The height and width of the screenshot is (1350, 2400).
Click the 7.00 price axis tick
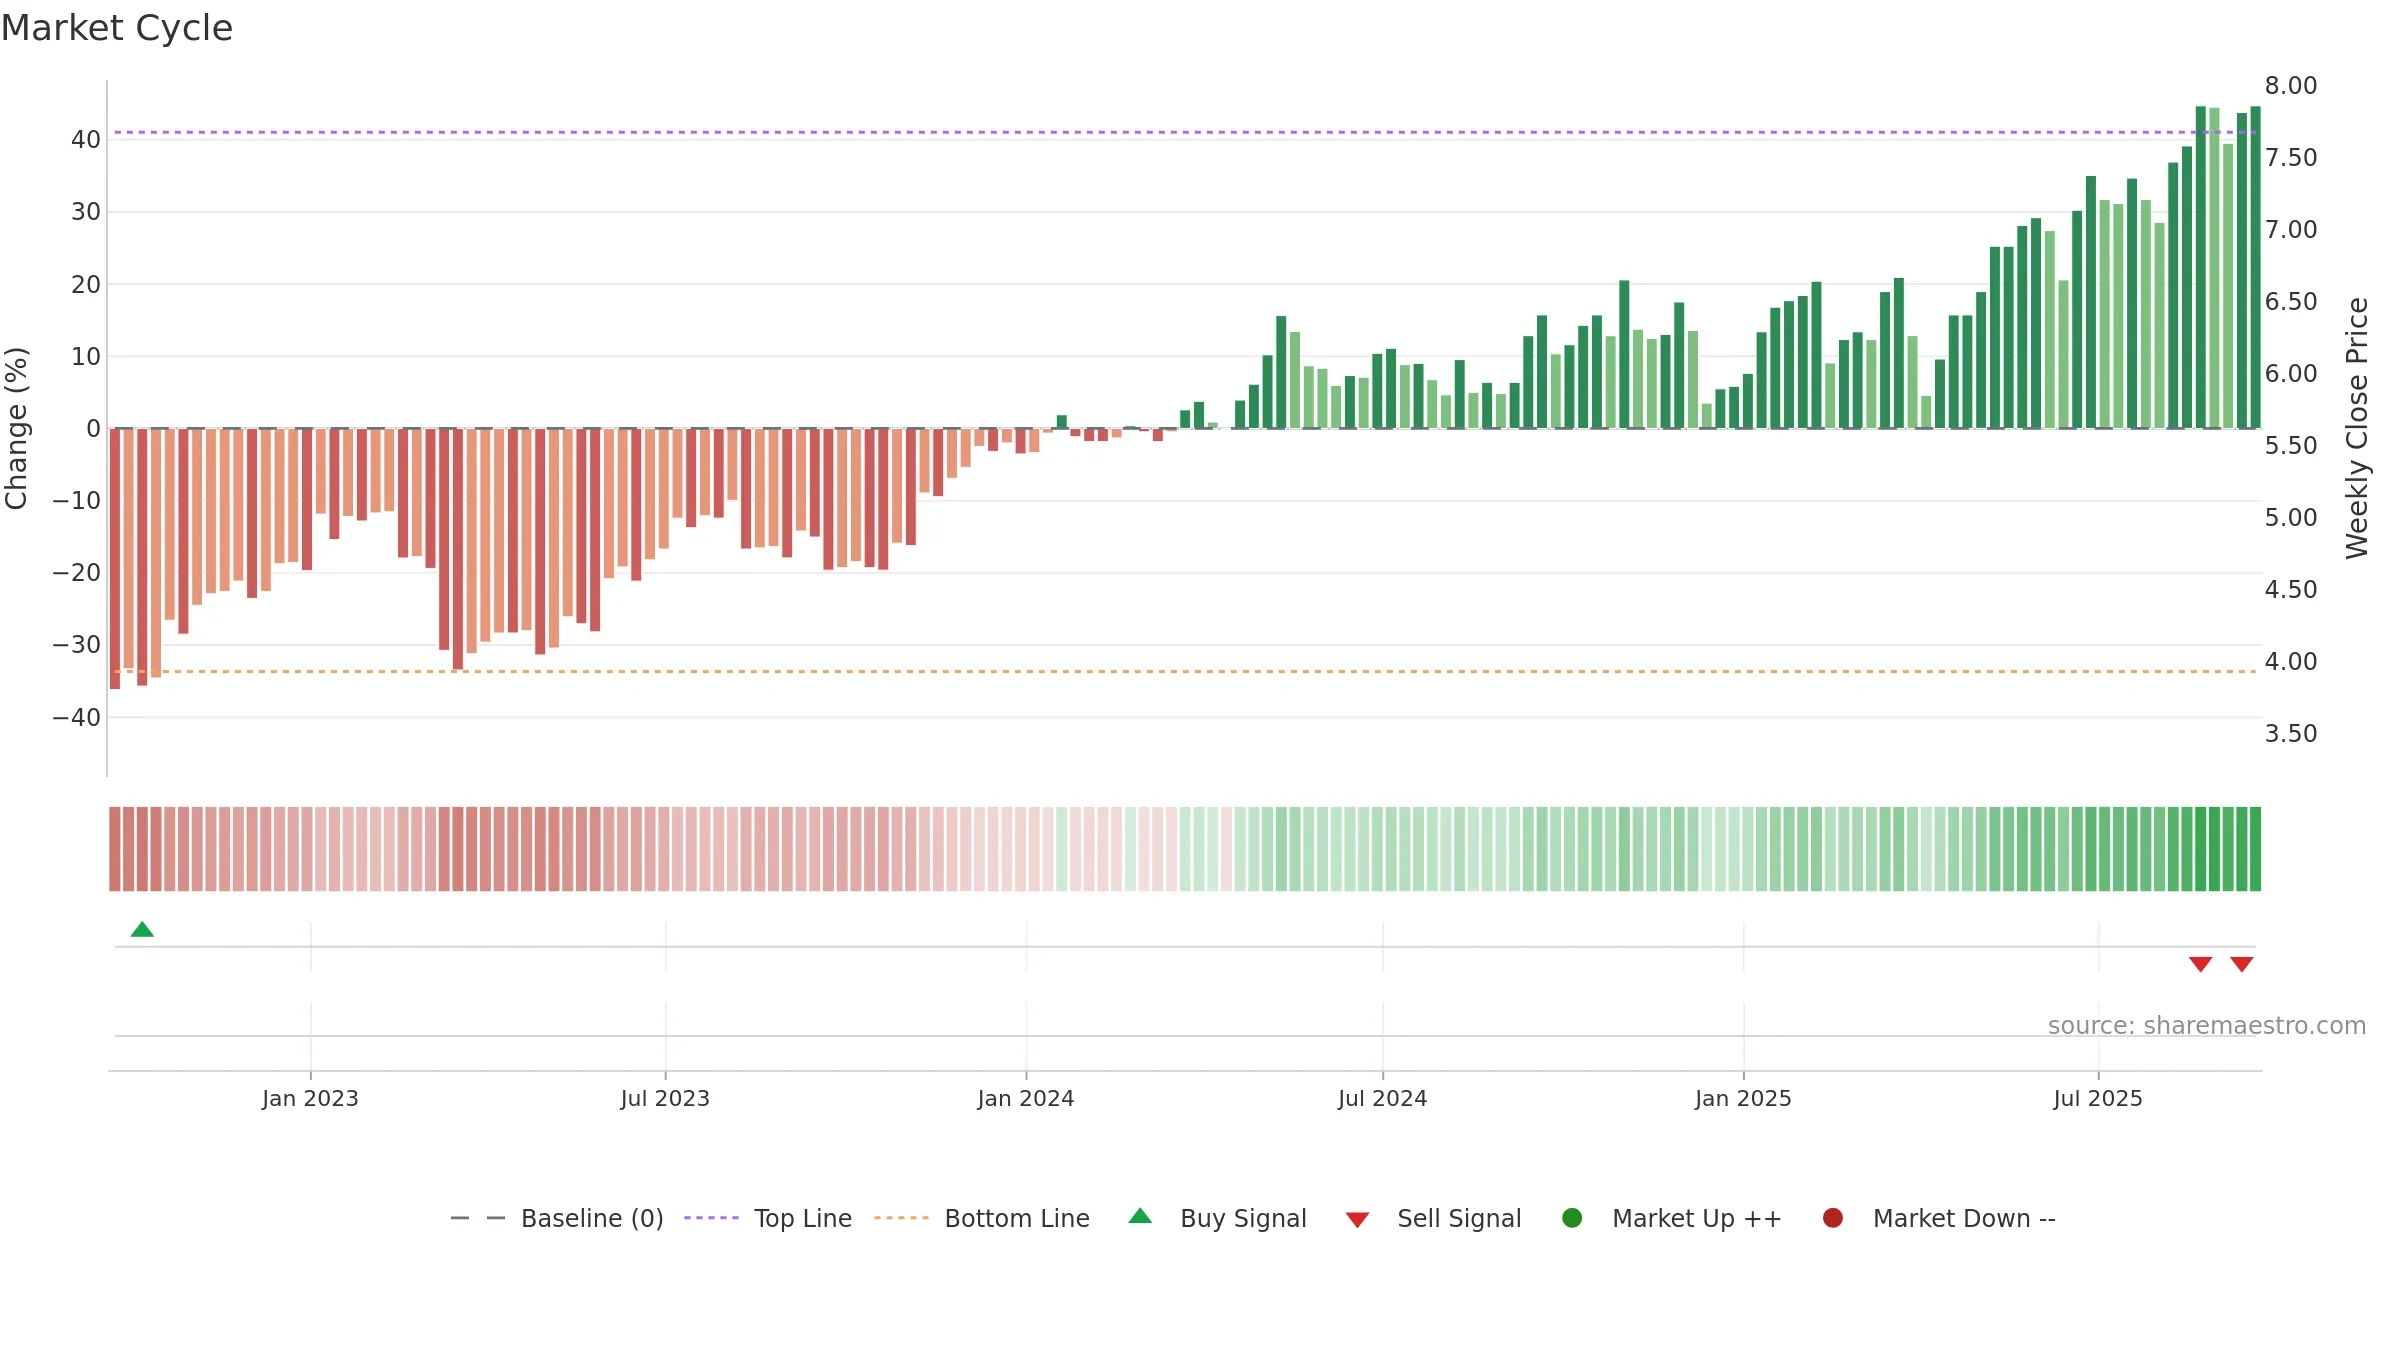click(2291, 230)
